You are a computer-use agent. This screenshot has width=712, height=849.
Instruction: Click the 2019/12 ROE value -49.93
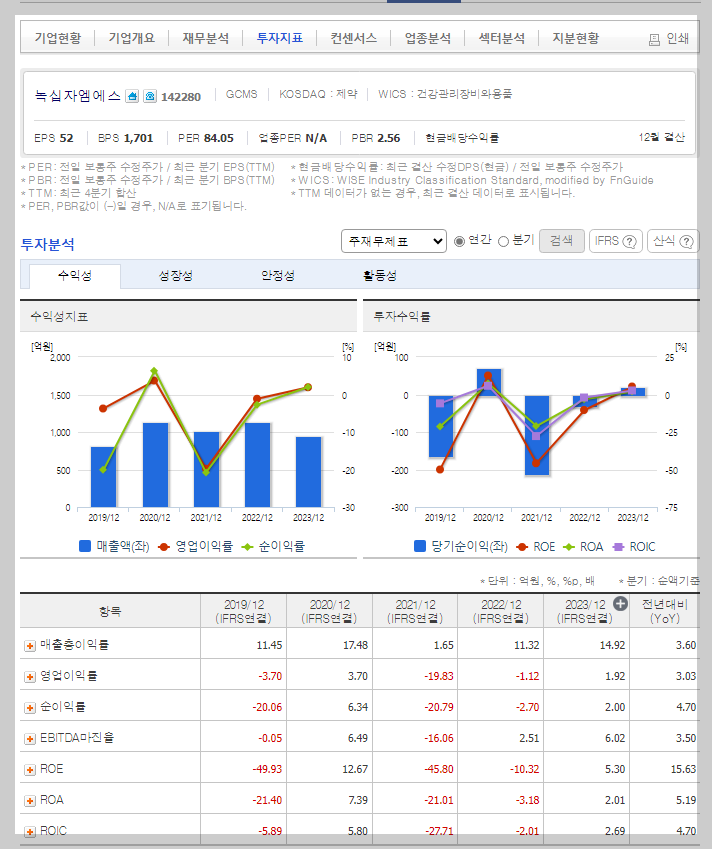(x=267, y=769)
